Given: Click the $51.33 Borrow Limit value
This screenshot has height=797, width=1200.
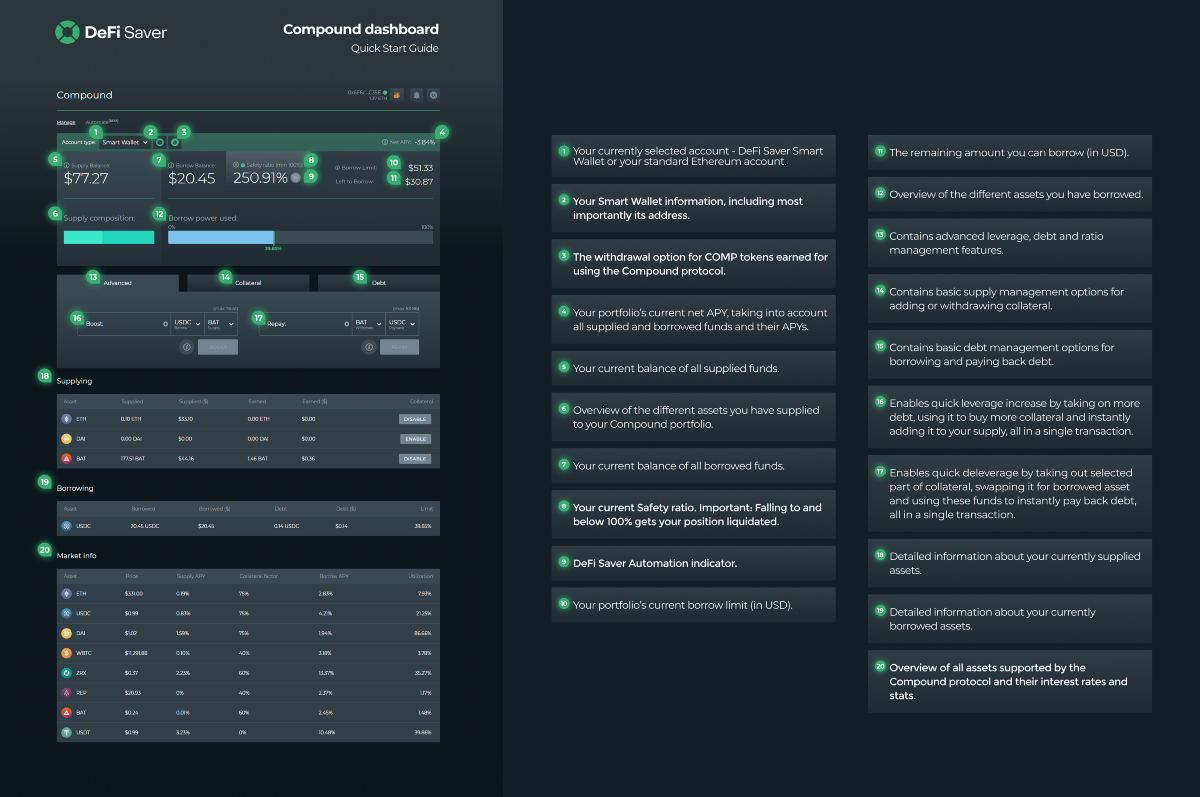Looking at the screenshot, I should point(421,168).
